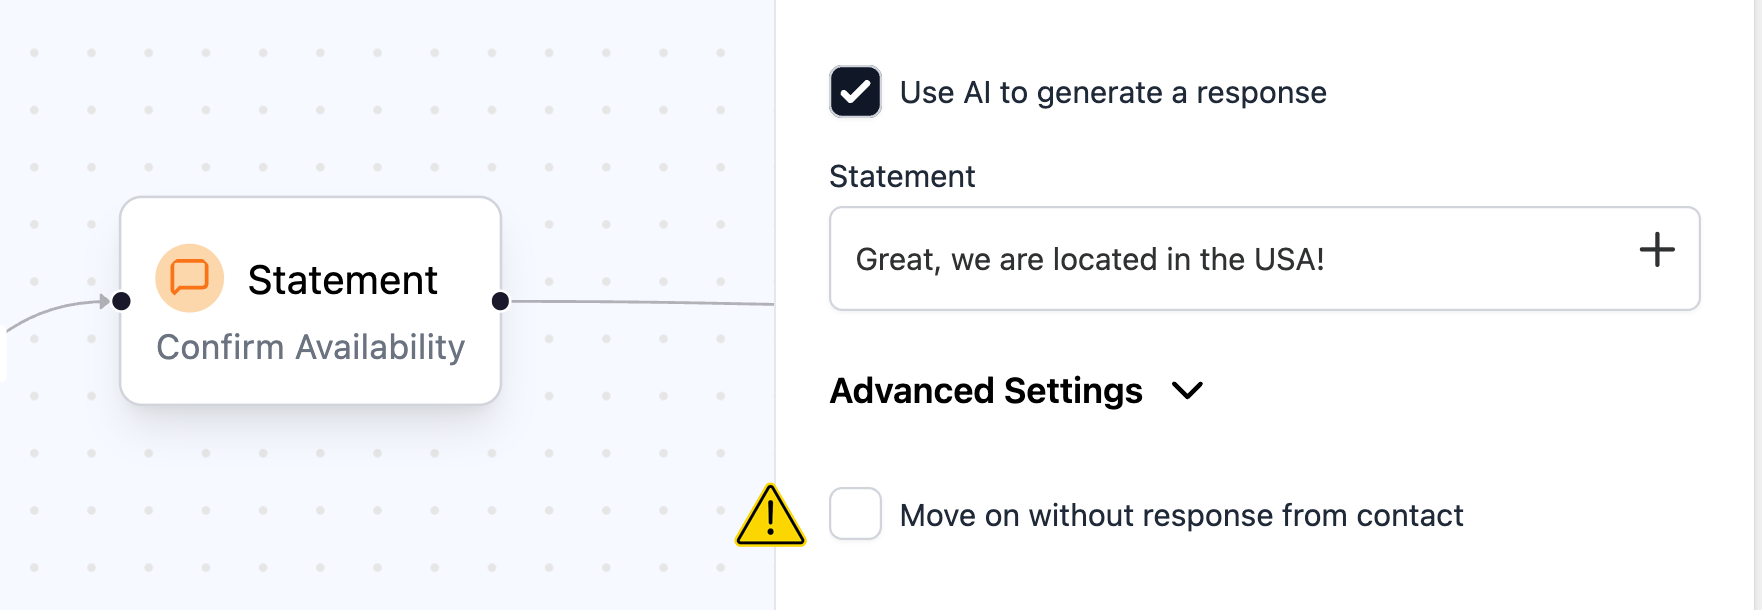Click the input port dot on the Statement node

pyautogui.click(x=120, y=300)
